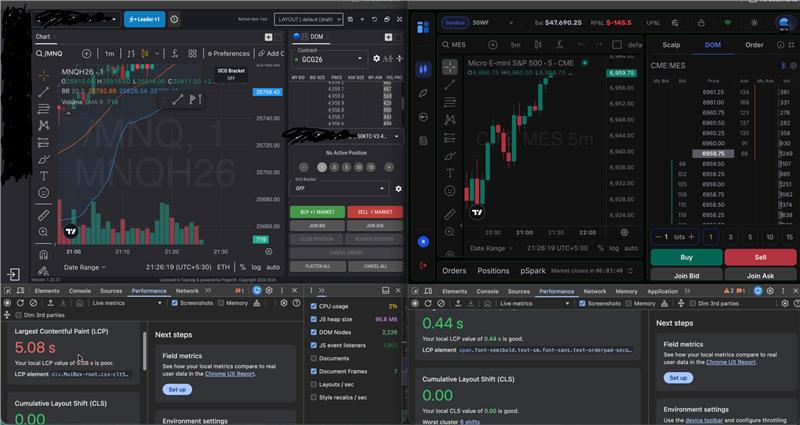Toggle the theme sun icon in right platform header
This screenshot has width=800, height=425.
754,23
